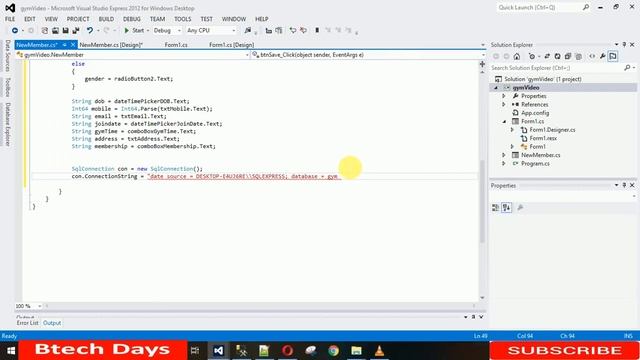Collapse the gymVideo project node

496,88
